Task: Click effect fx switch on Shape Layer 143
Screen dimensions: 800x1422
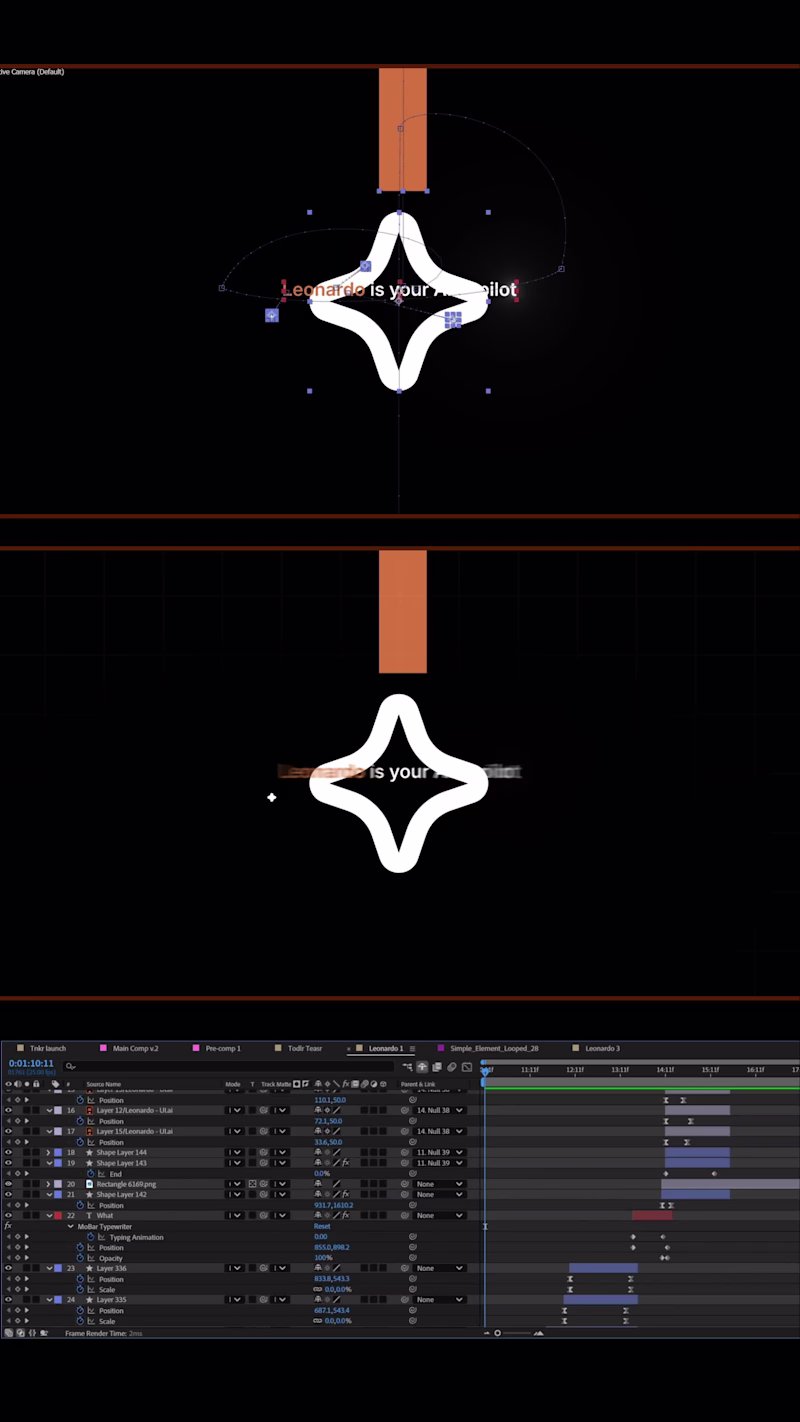Action: [346, 1163]
